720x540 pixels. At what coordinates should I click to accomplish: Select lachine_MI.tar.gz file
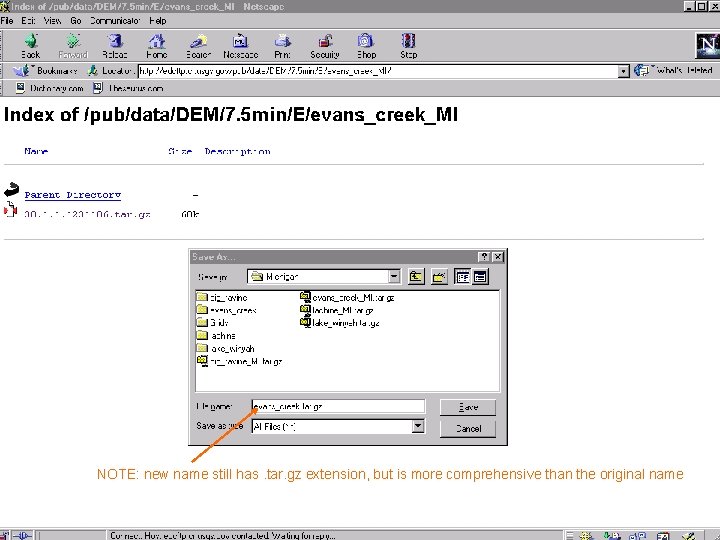click(x=337, y=310)
